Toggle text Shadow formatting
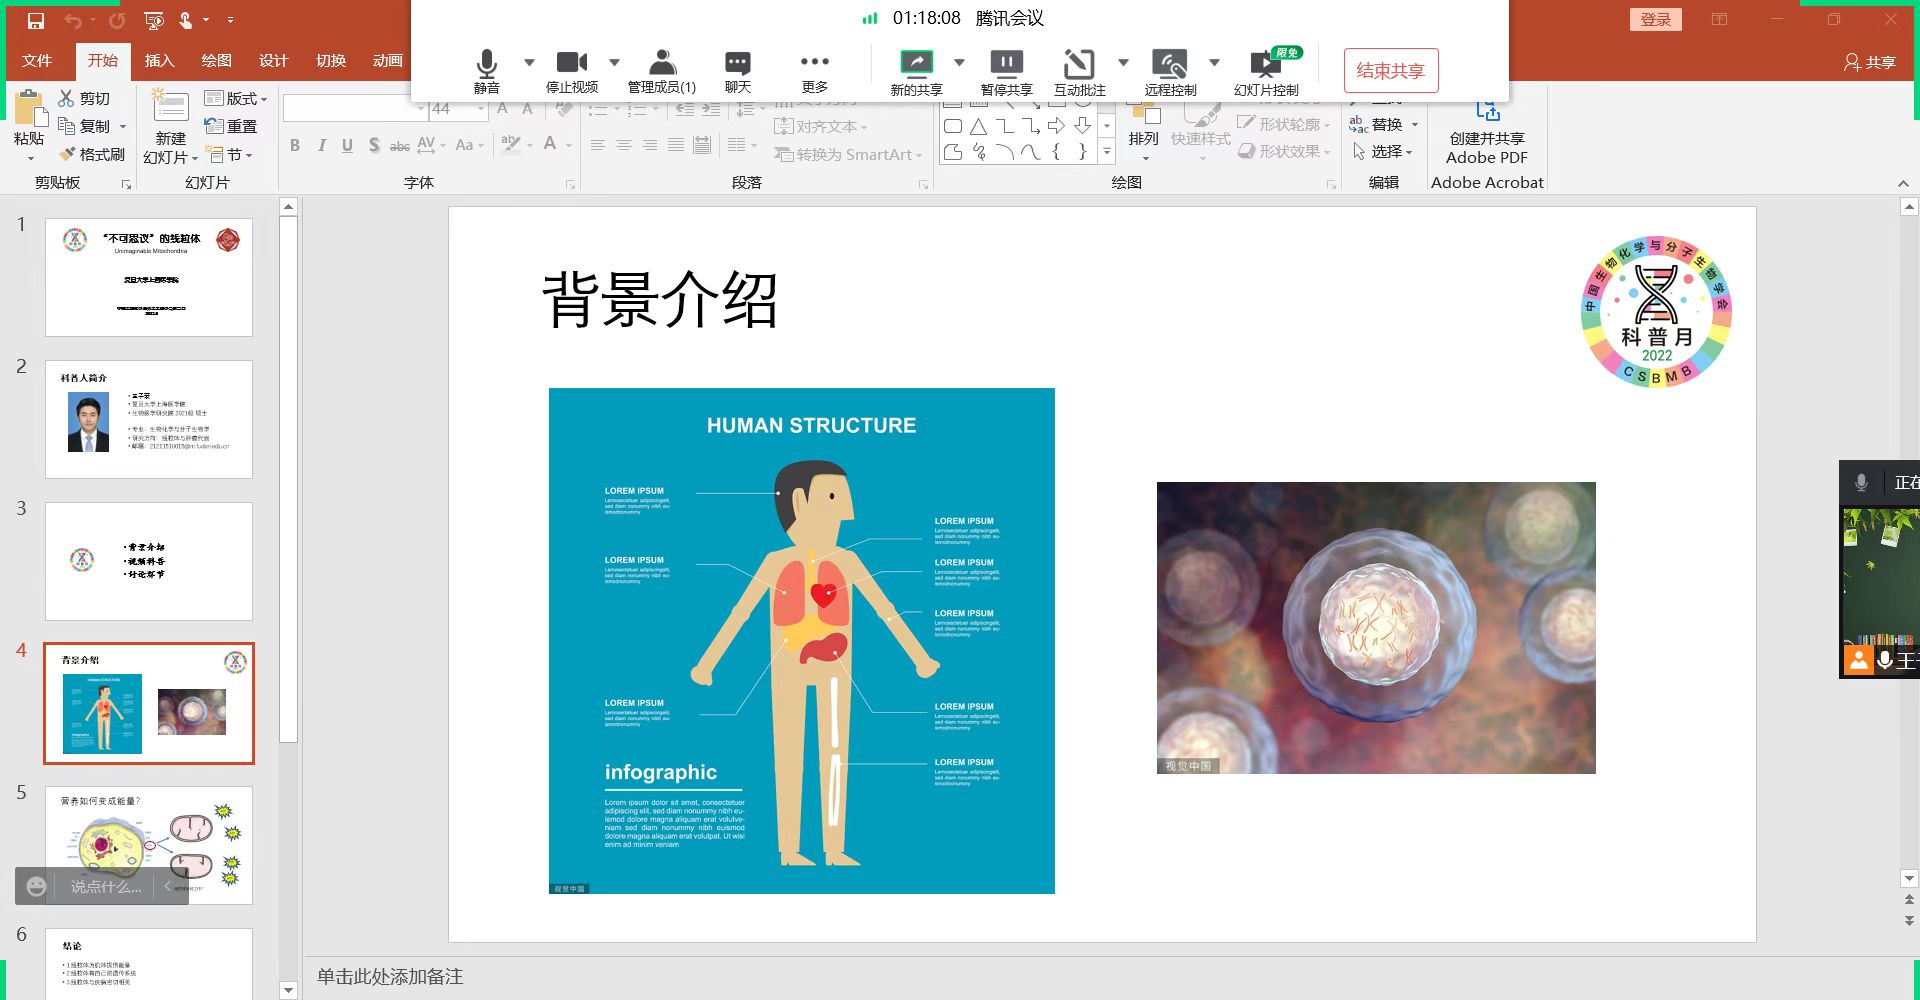 click(x=373, y=145)
